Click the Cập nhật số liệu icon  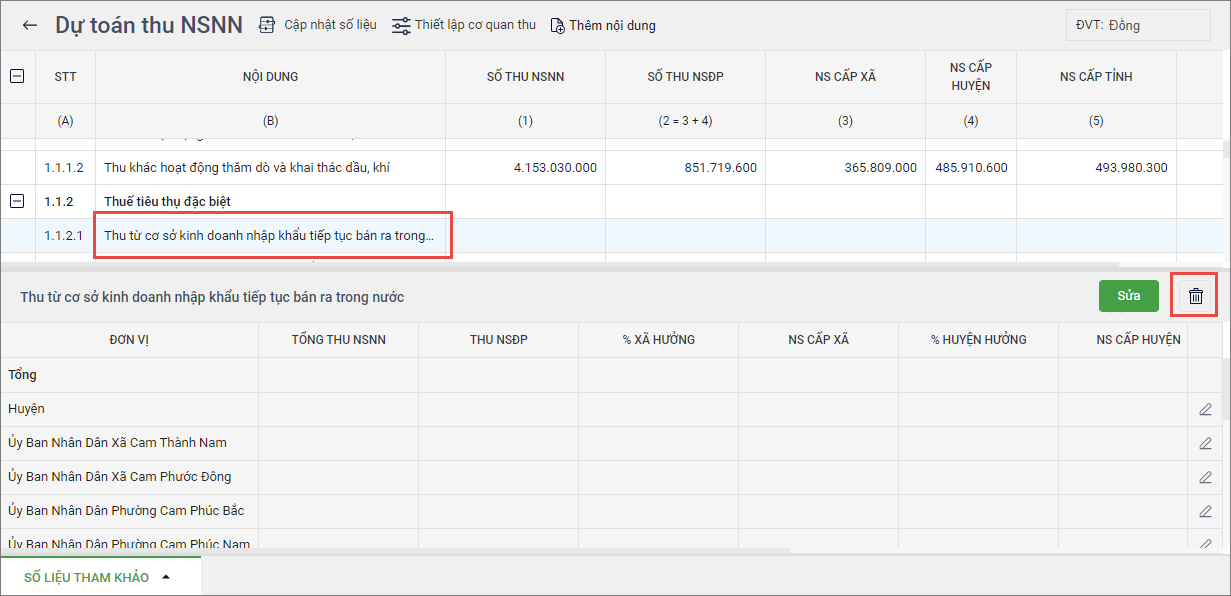[x=267, y=25]
